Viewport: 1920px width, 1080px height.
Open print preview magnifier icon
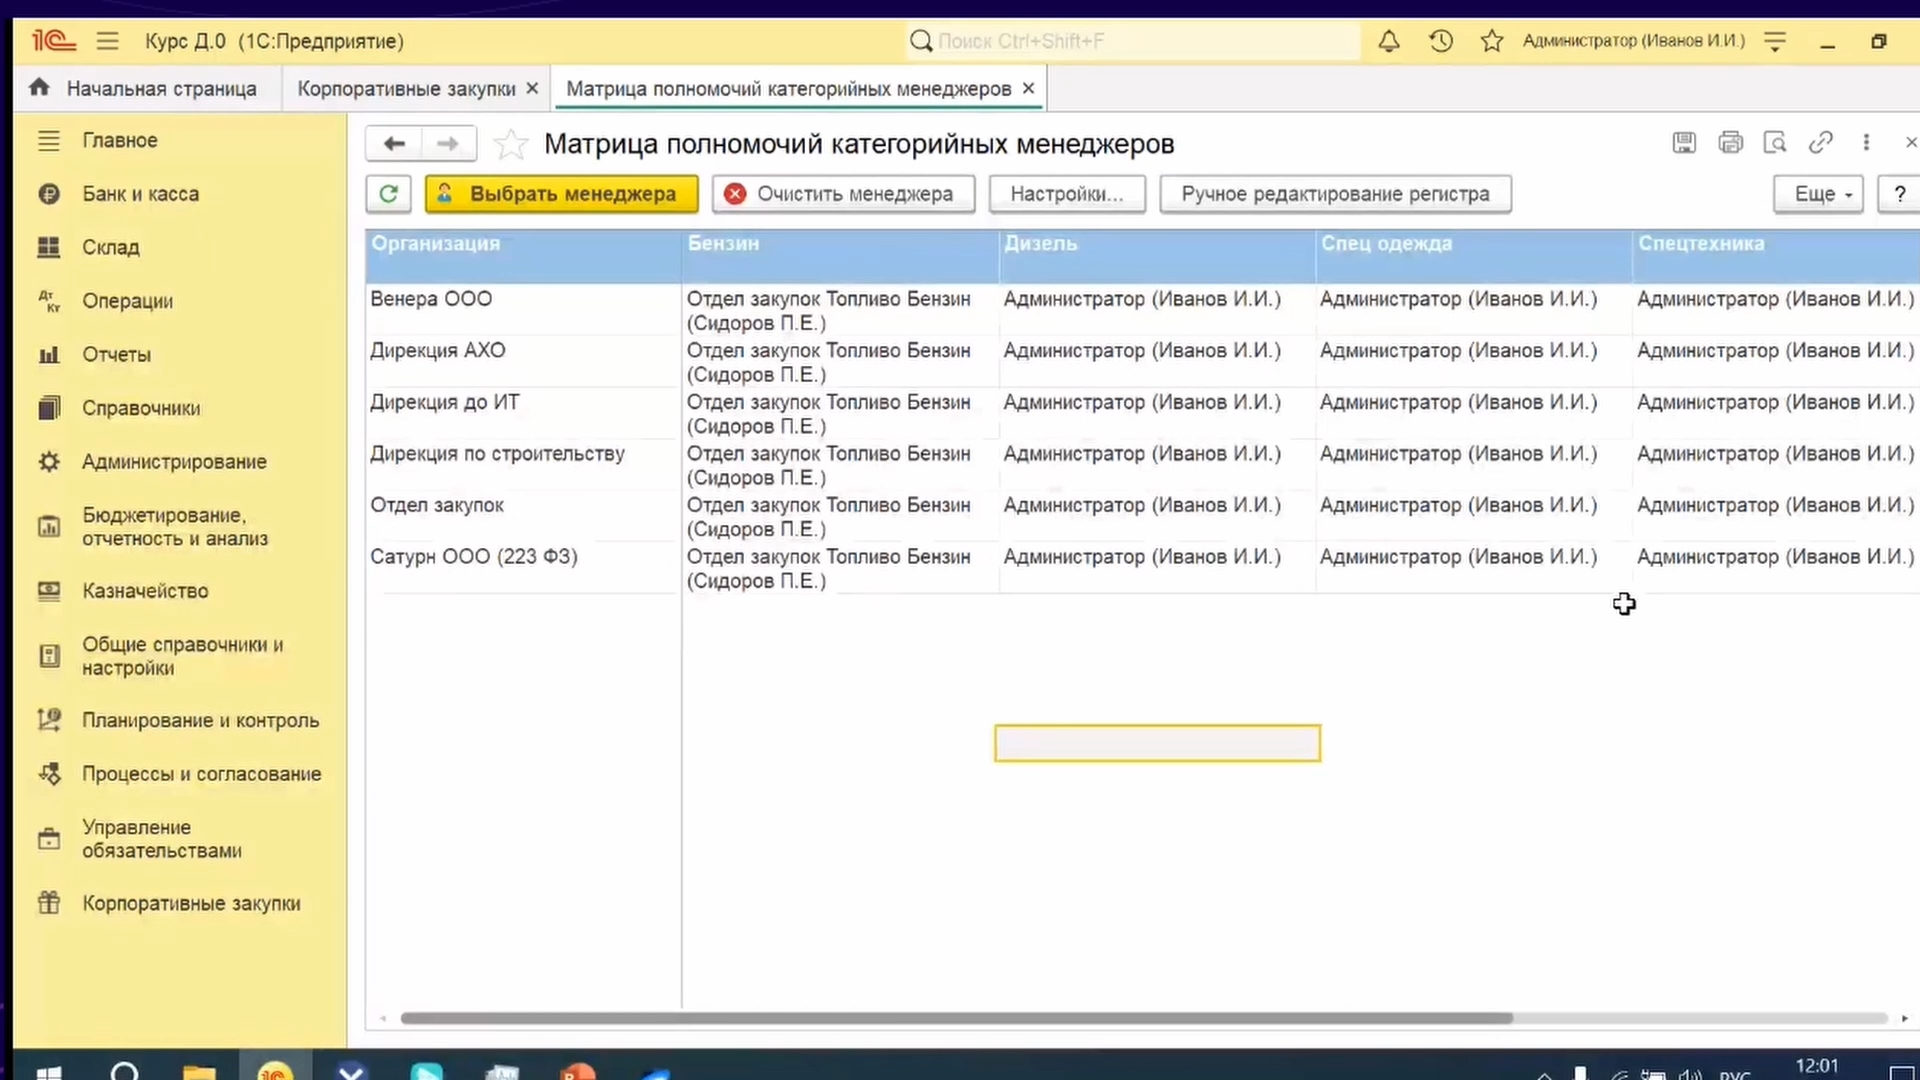(1775, 143)
